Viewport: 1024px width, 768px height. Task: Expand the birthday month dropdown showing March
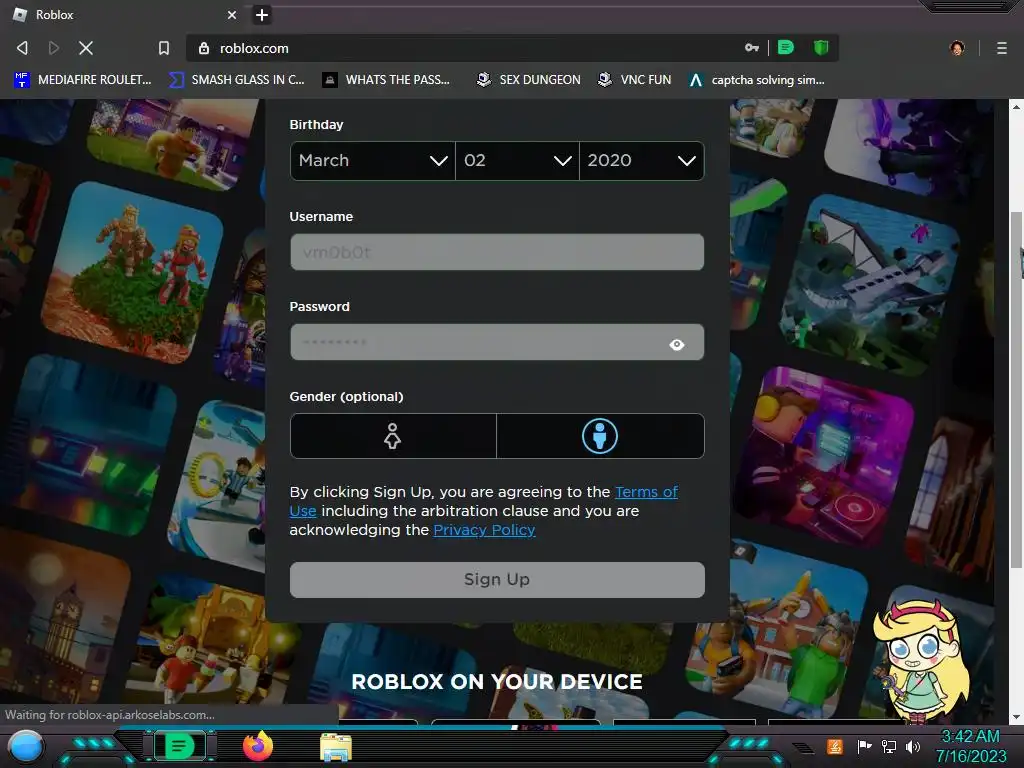click(372, 161)
